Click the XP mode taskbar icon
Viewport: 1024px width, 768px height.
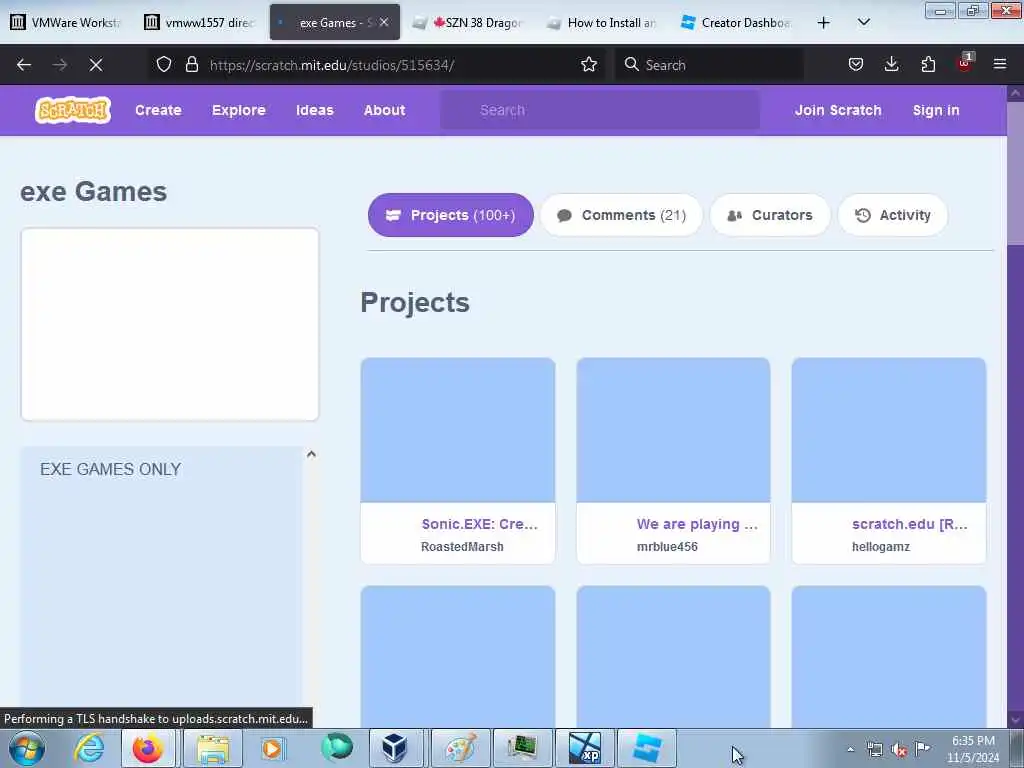[x=584, y=748]
